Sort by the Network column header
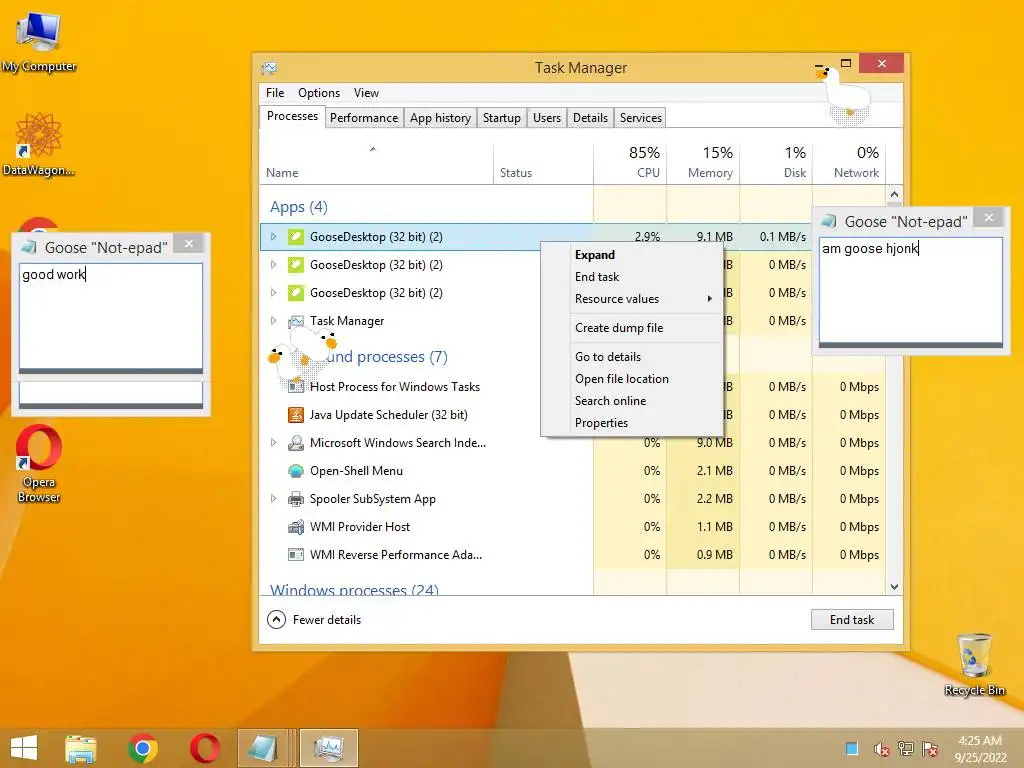This screenshot has height=768, width=1024. click(850, 162)
